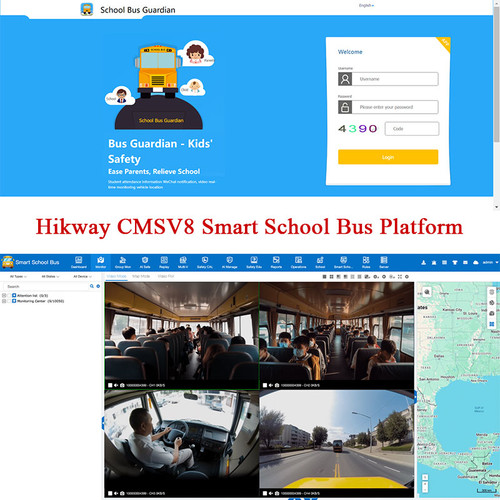
Task: Open the All Types filter dropdown
Action: pyautogui.click(x=18, y=277)
